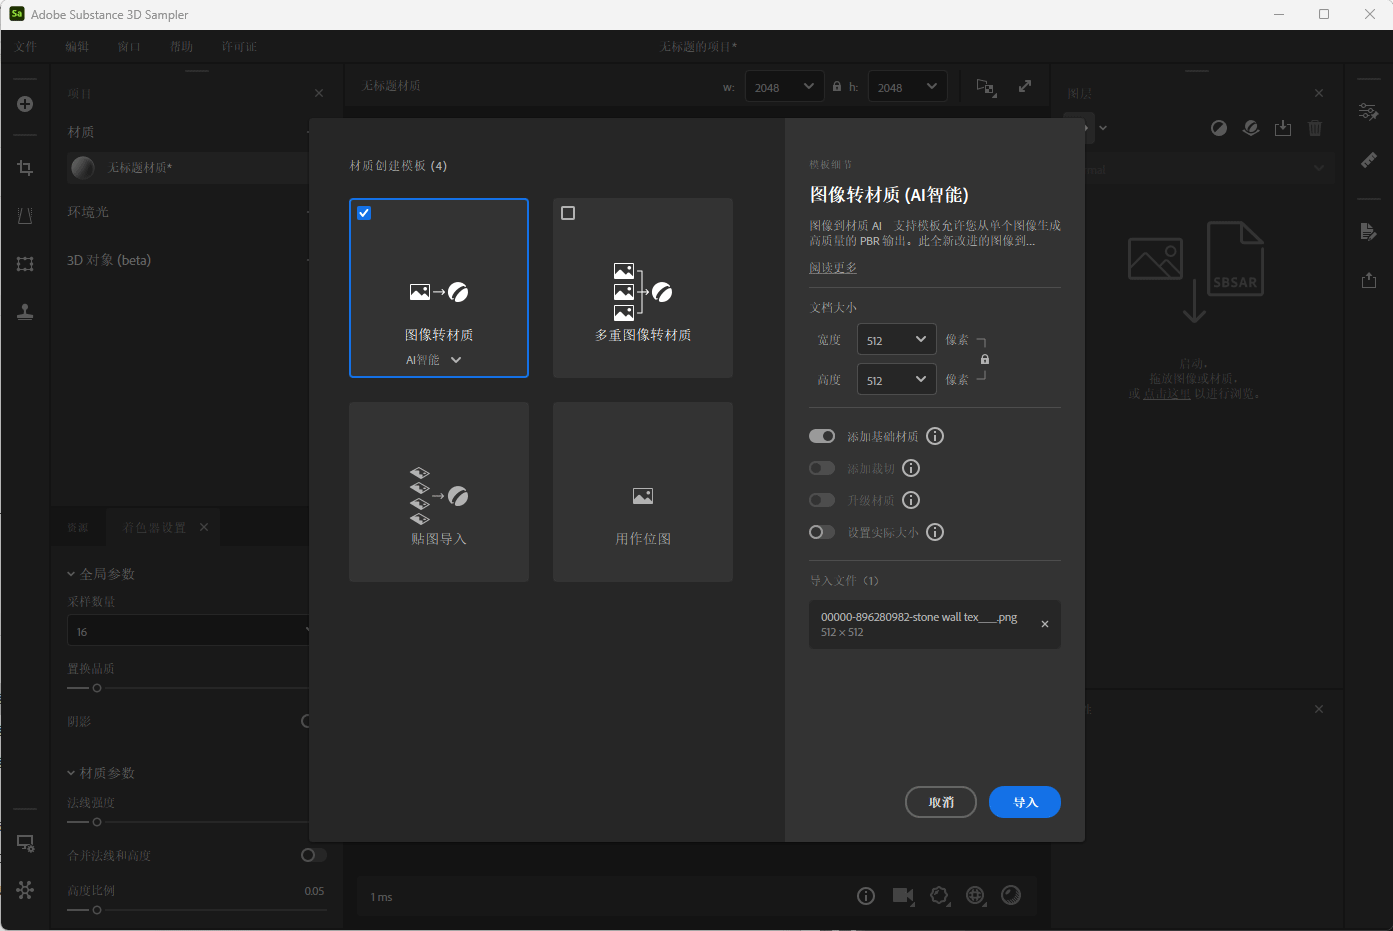Open the 文件 menu
1393x931 pixels.
(26, 47)
